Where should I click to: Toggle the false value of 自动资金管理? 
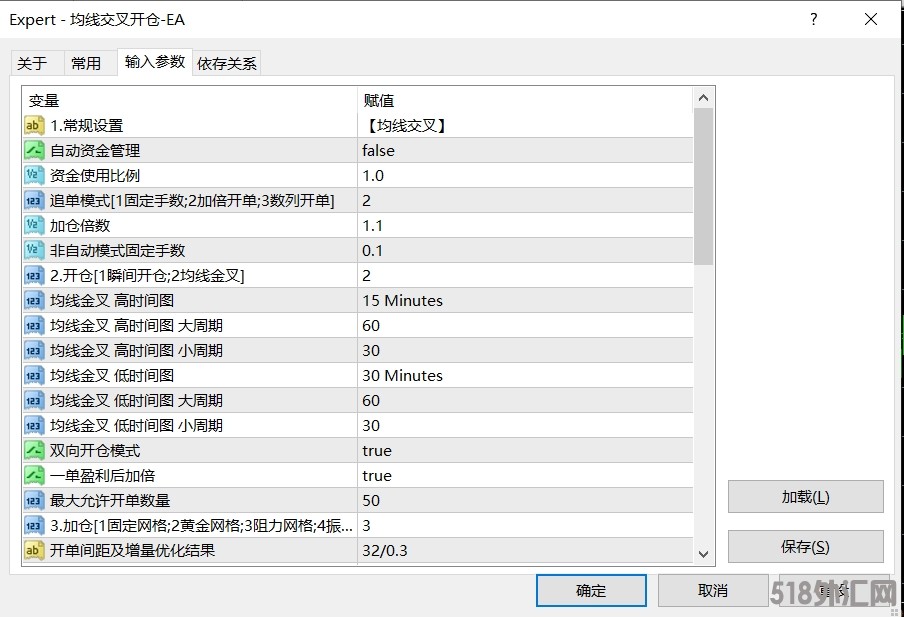point(525,151)
